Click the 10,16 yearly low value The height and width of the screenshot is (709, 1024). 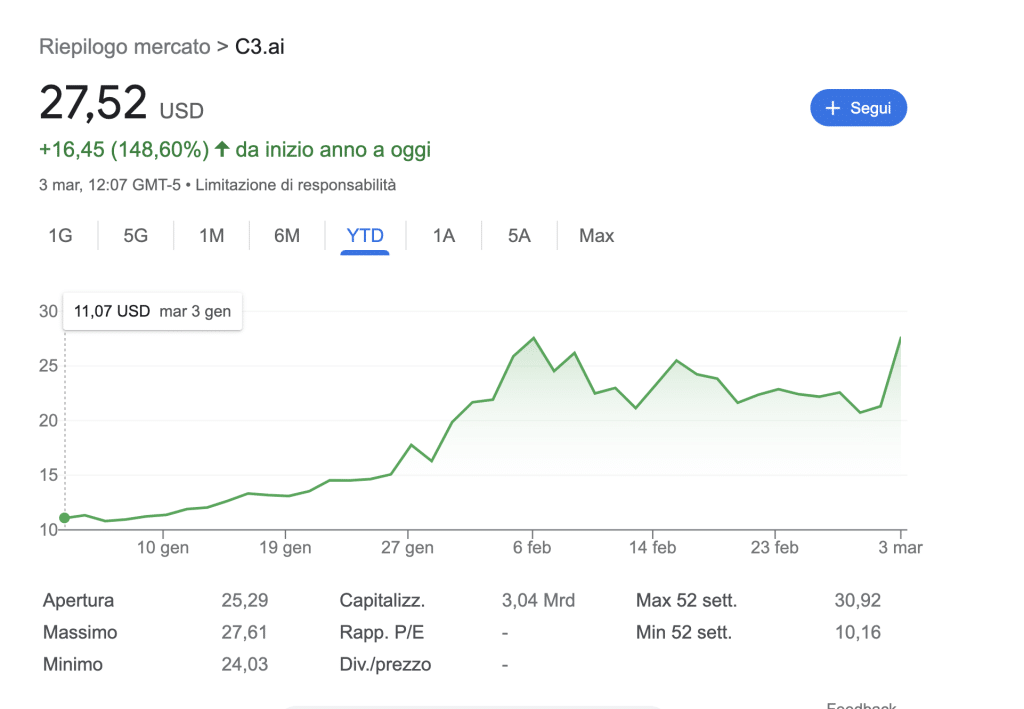tap(858, 633)
